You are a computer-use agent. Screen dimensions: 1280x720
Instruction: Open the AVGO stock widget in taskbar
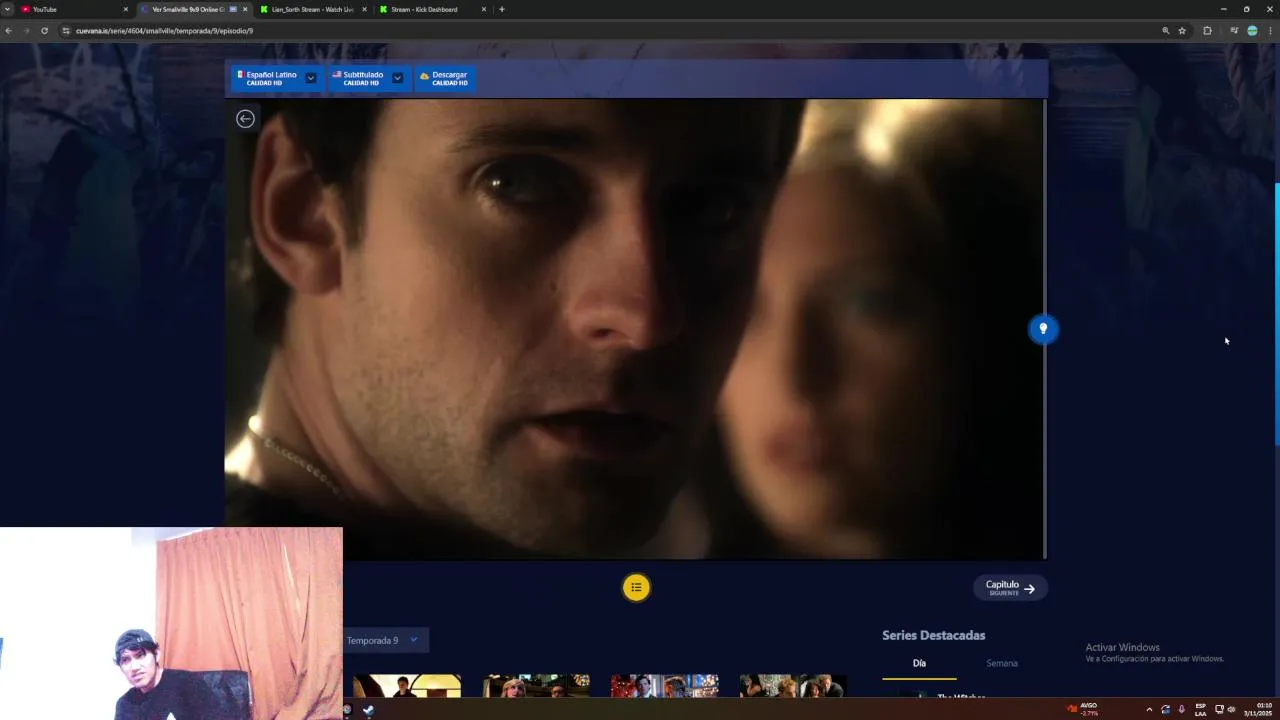[1082, 709]
